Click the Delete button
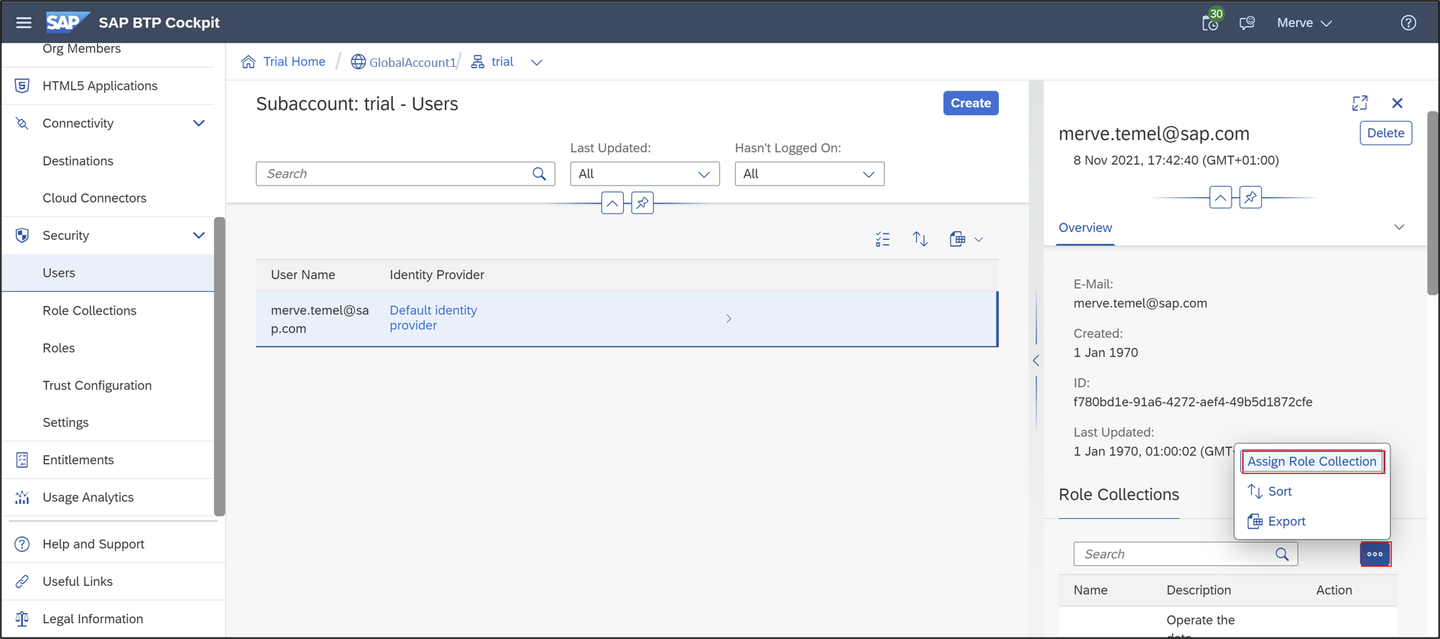Image resolution: width=1440 pixels, height=639 pixels. point(1385,133)
